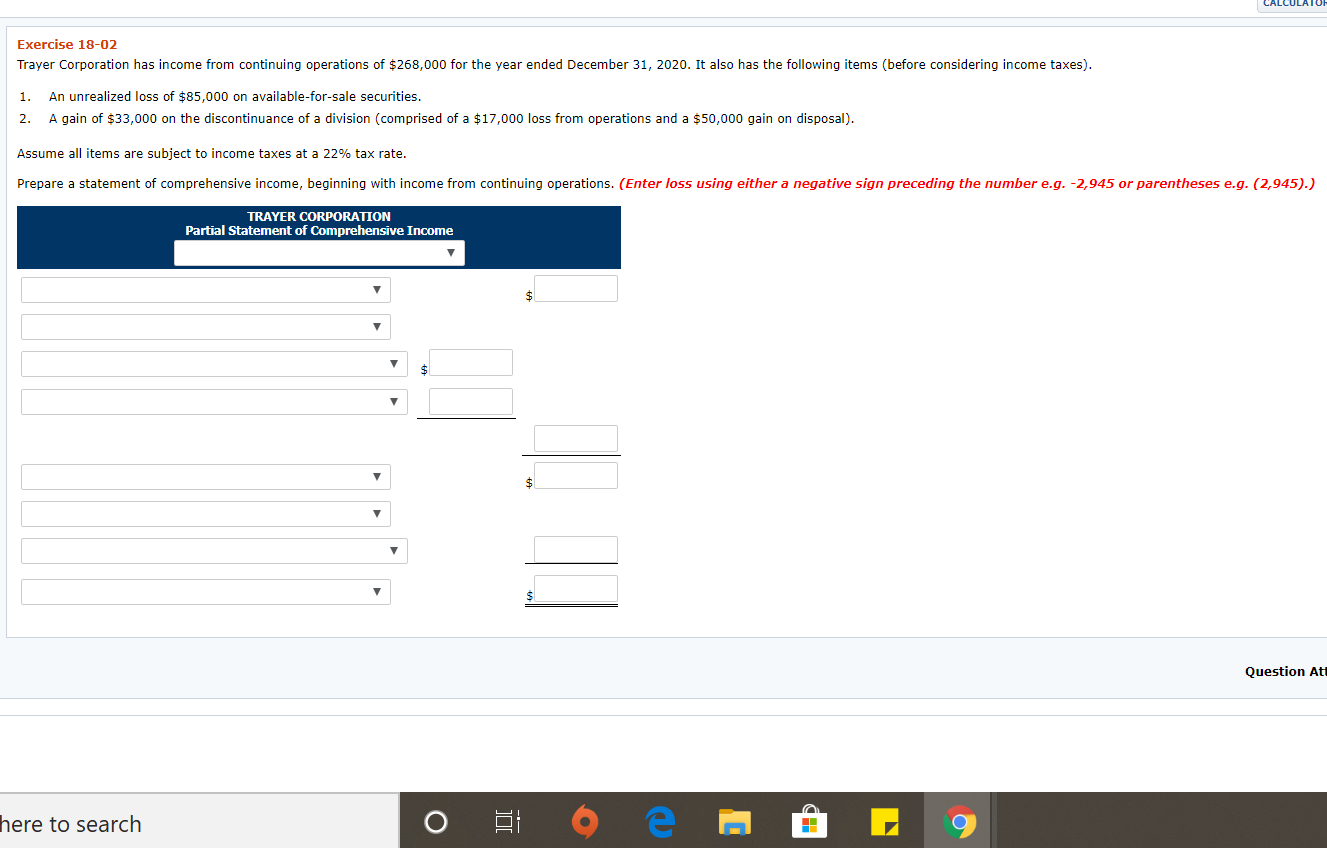Image resolution: width=1327 pixels, height=848 pixels.
Task: Expand the dropdown above the underlined subtotal field
Action: click(213, 401)
